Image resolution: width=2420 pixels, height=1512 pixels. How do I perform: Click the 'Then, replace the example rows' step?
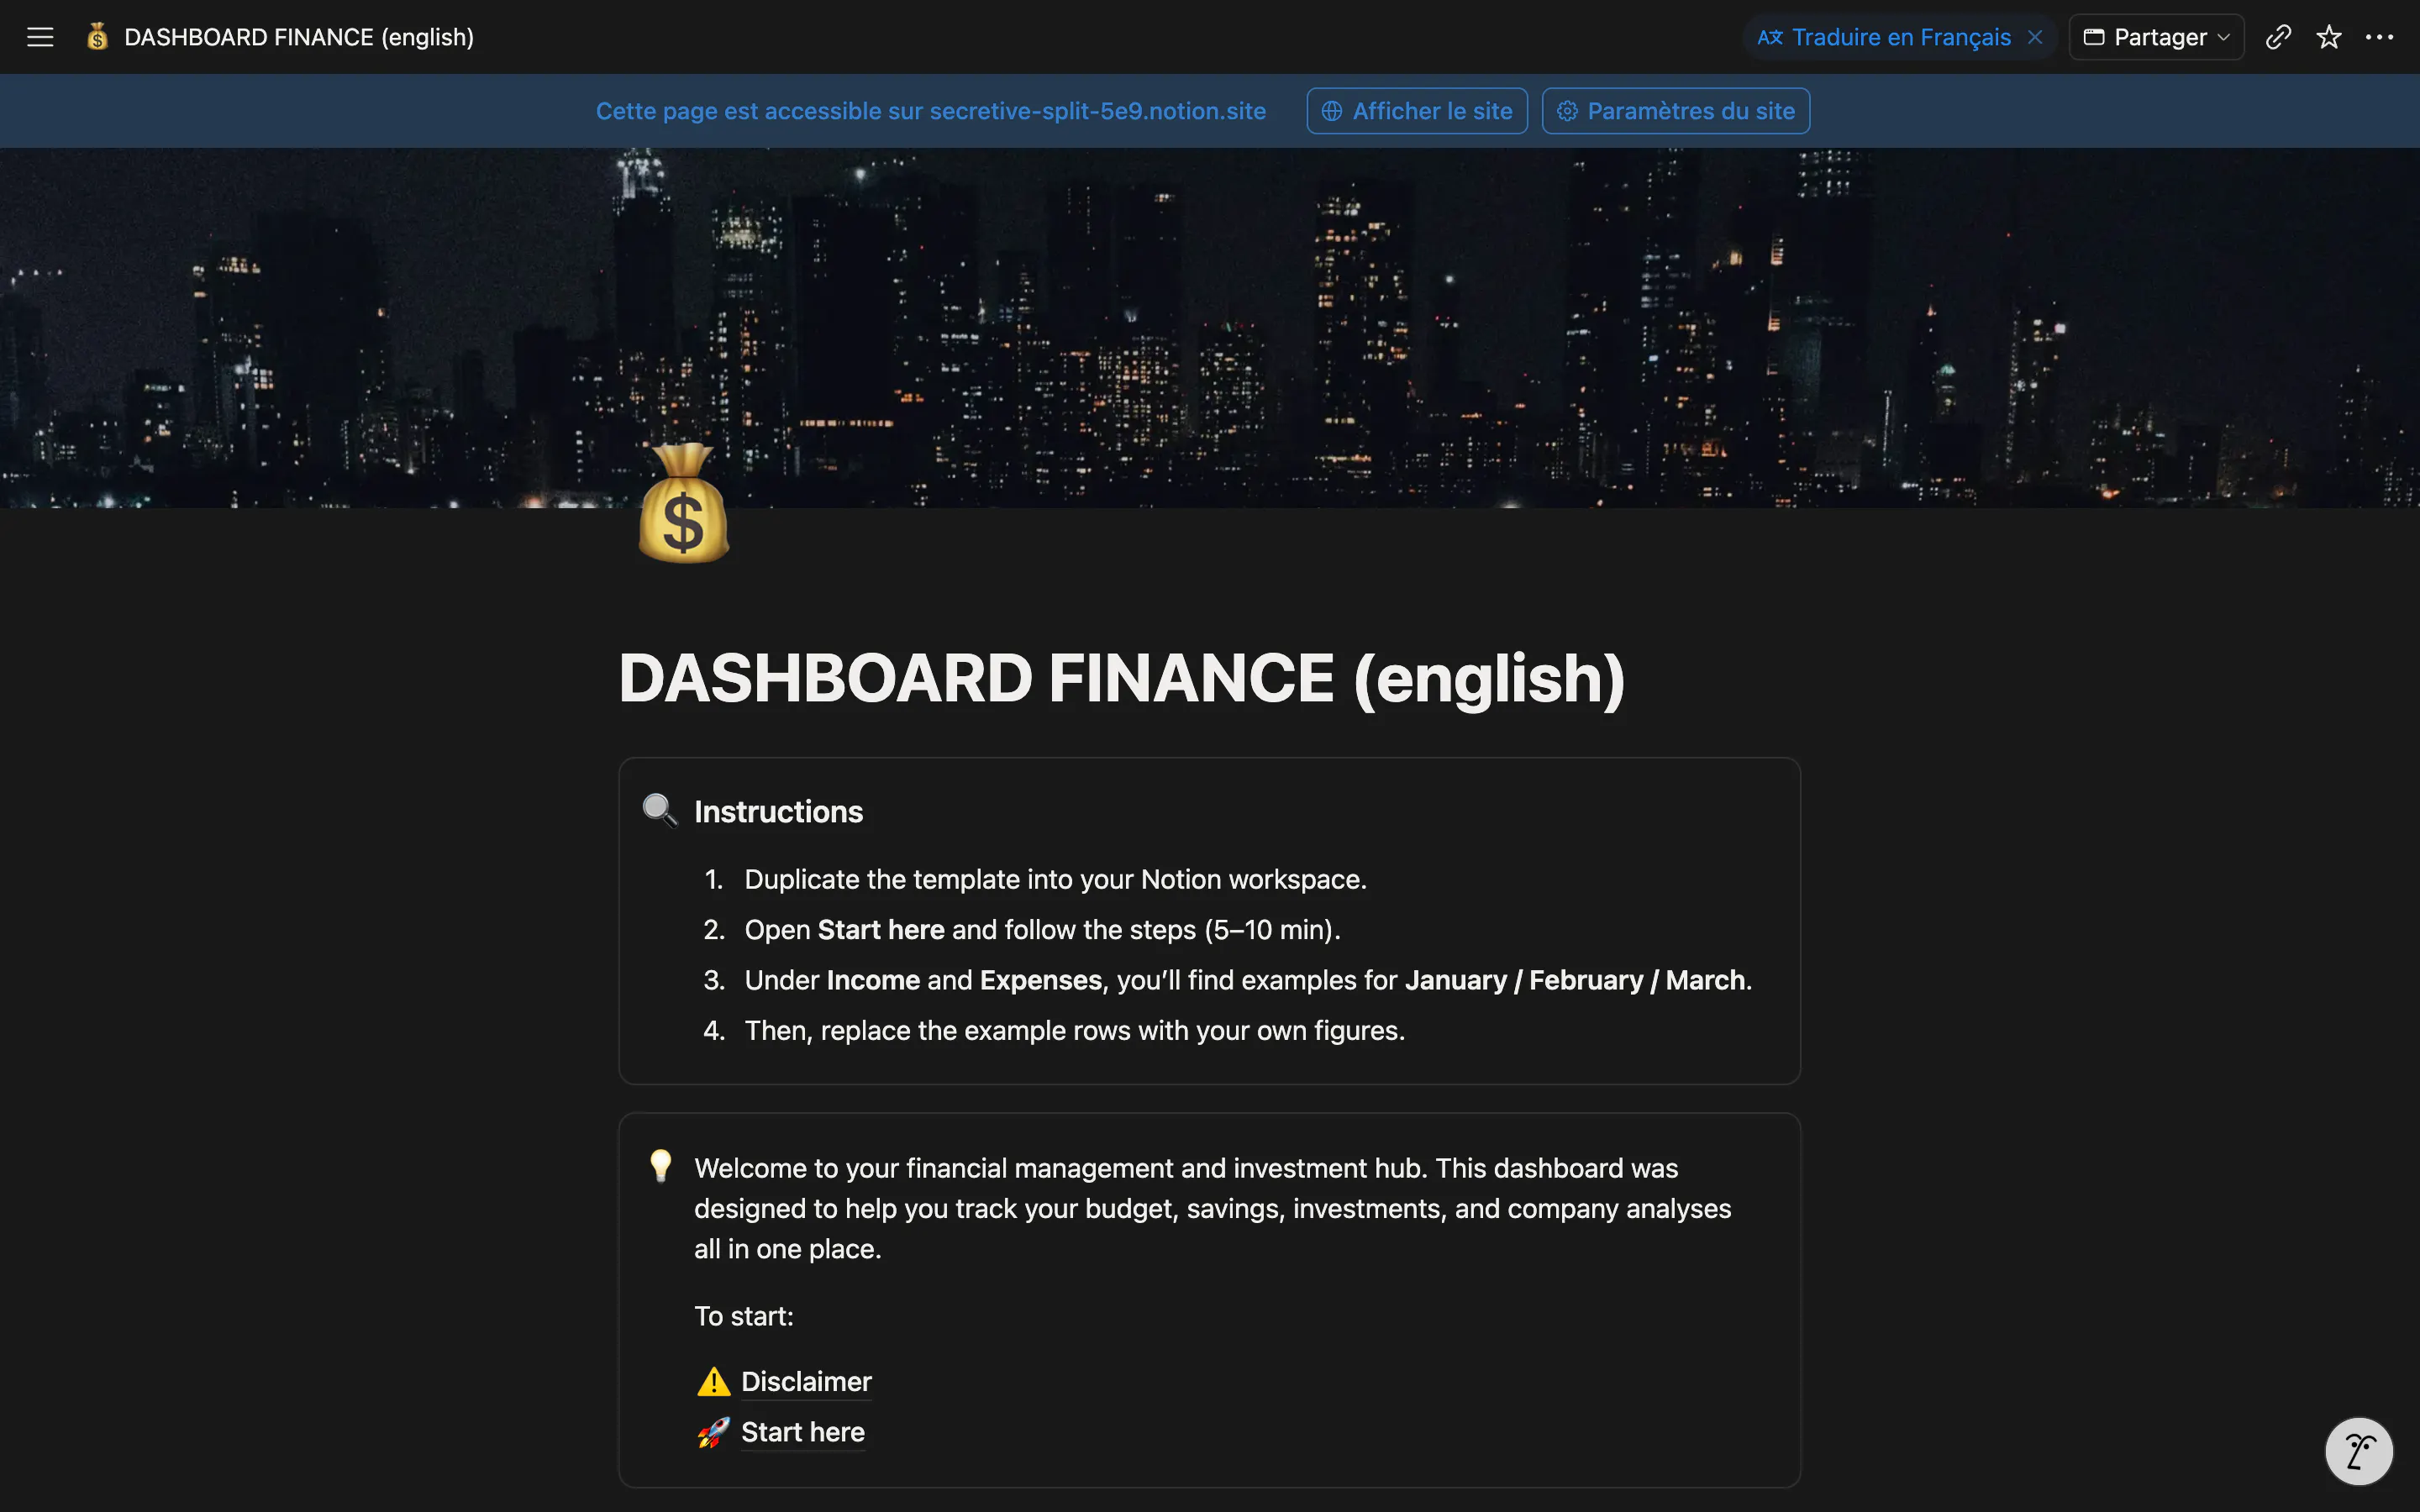click(x=1075, y=1030)
